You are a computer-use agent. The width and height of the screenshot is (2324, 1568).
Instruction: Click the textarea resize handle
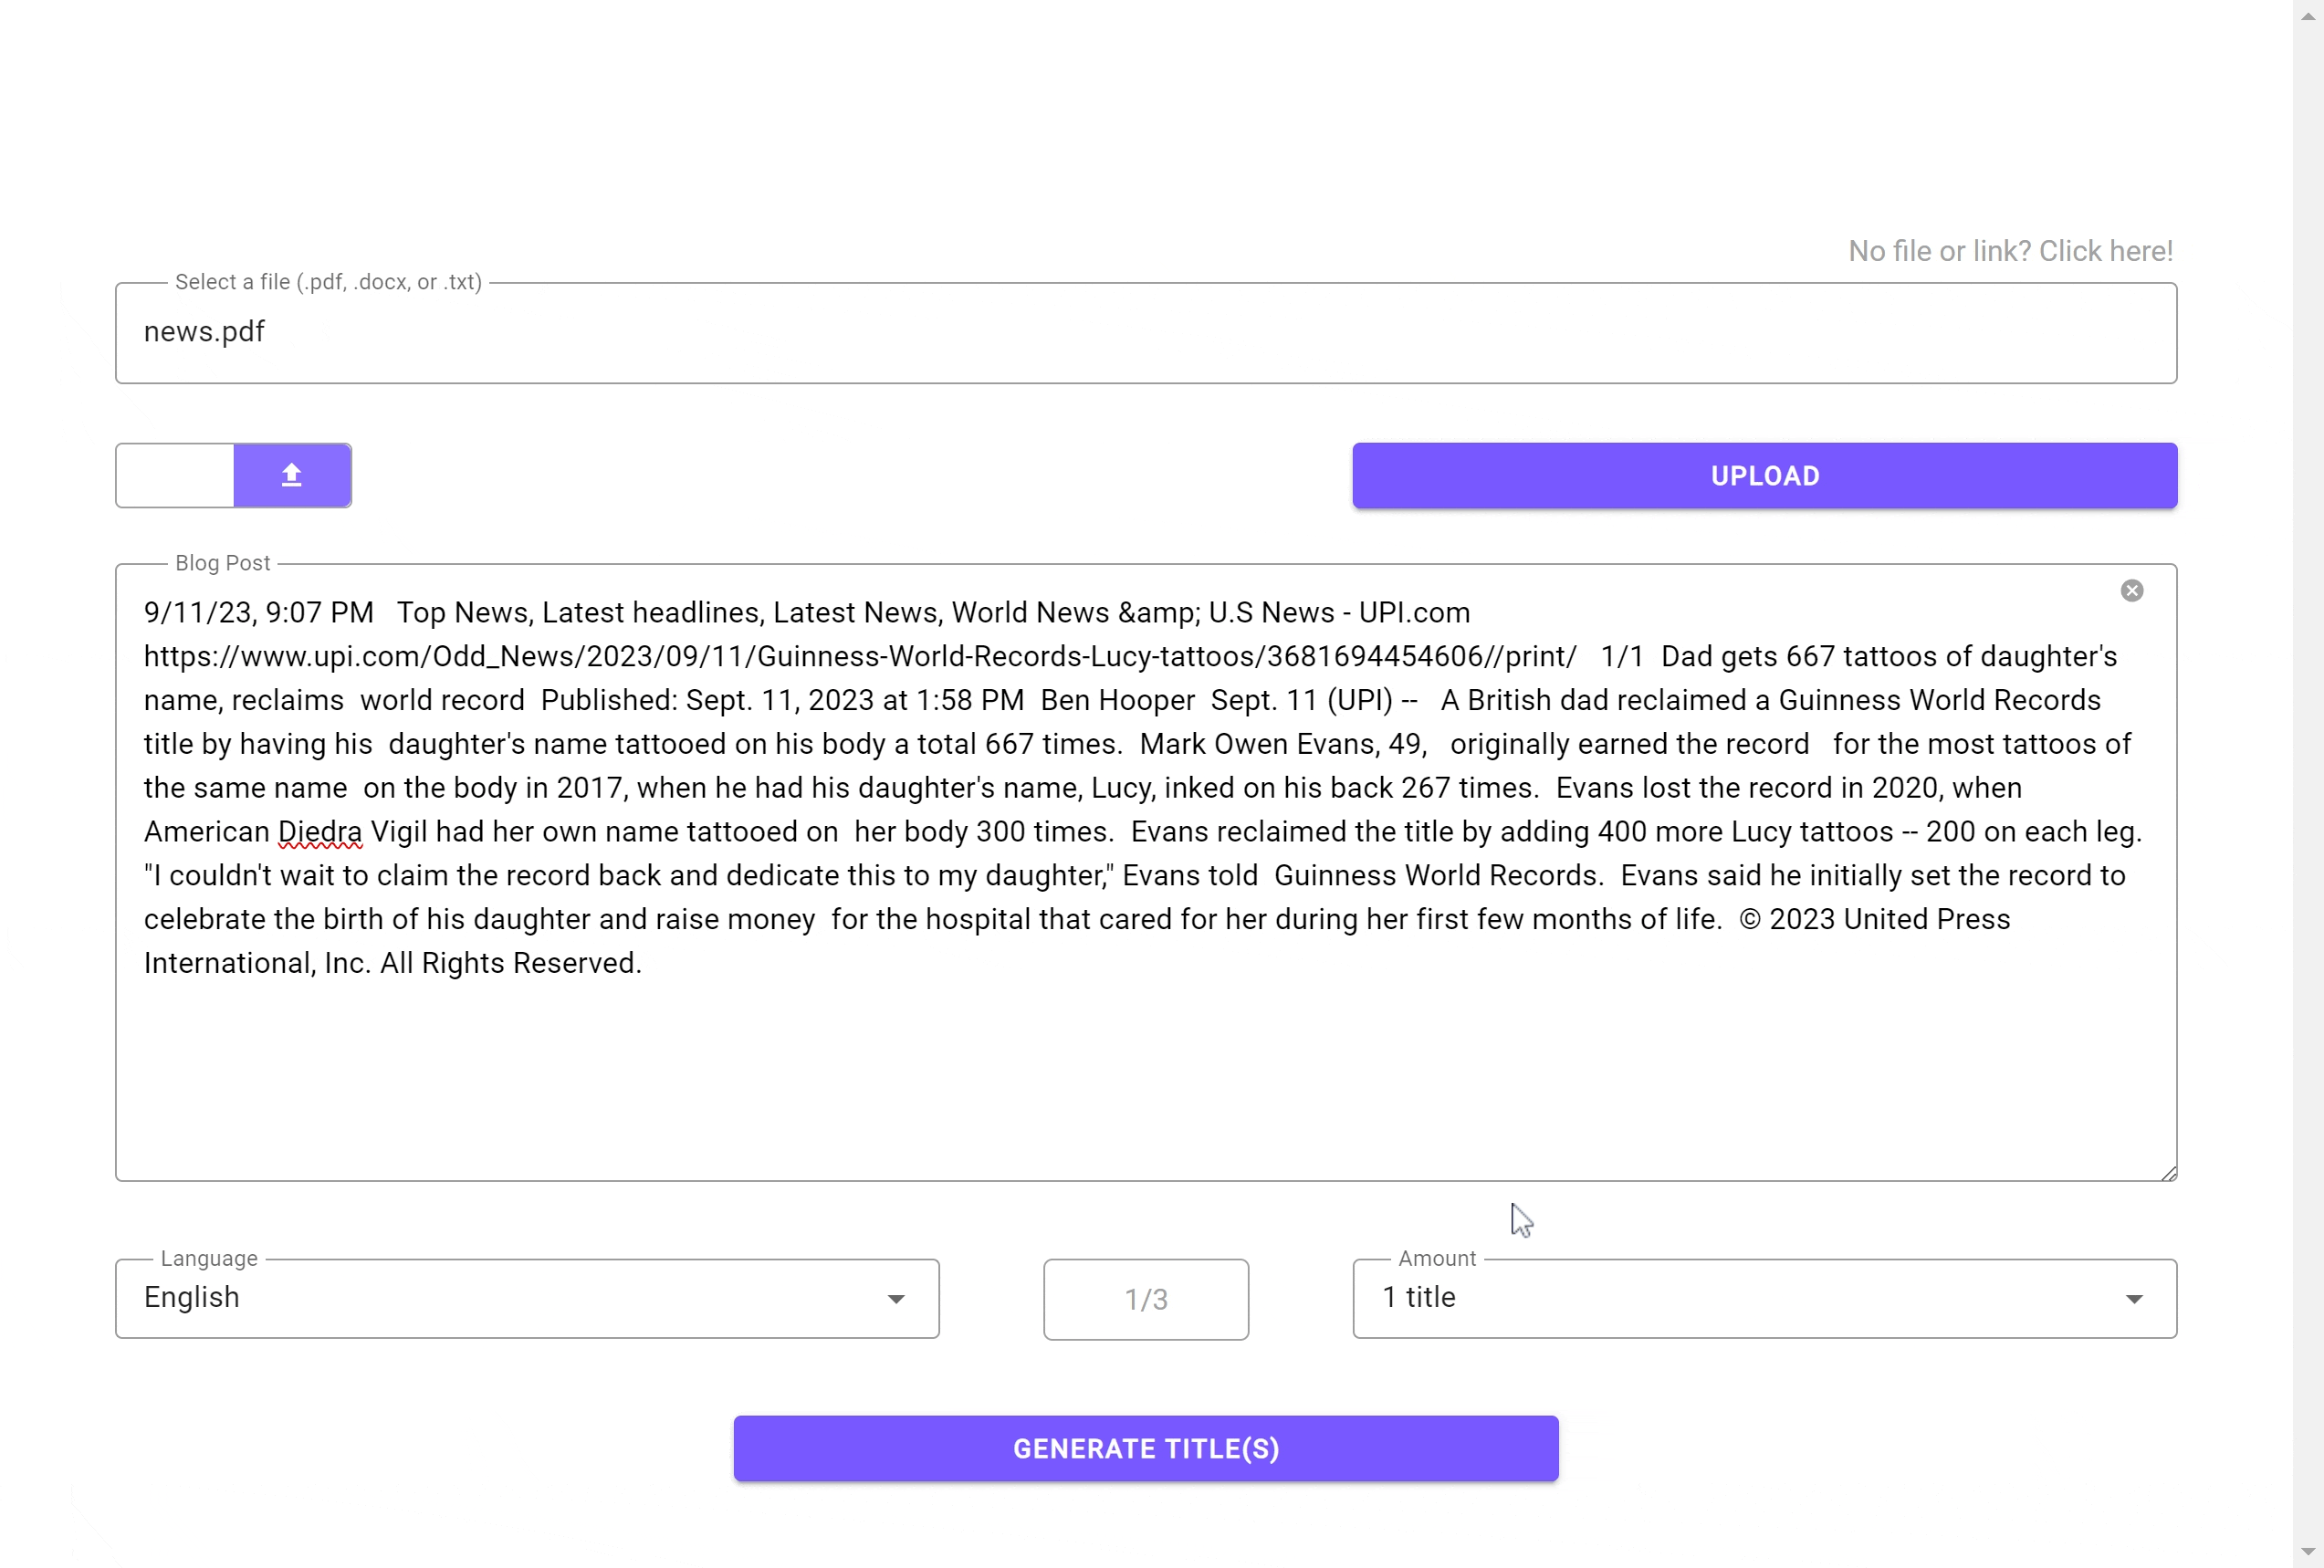[x=2168, y=1173]
